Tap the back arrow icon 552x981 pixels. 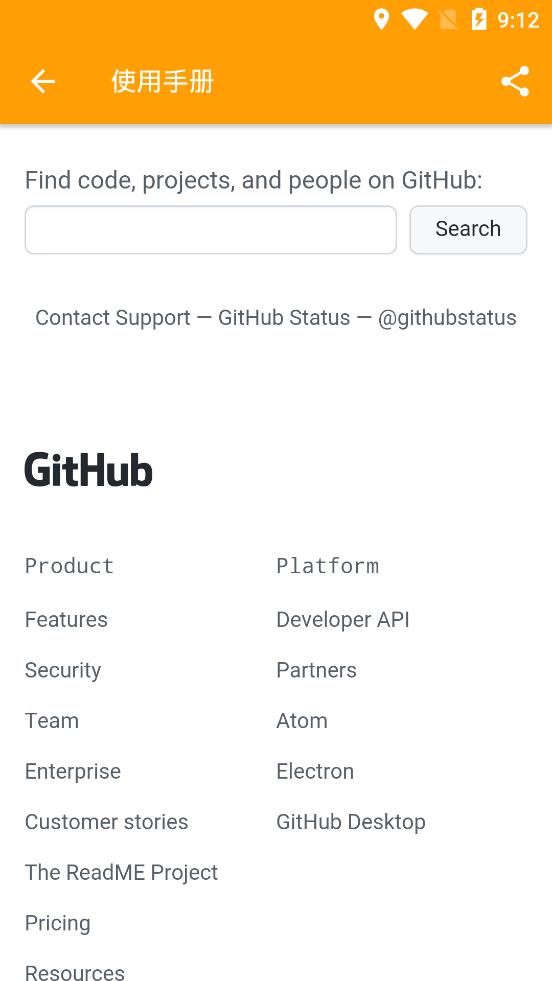[x=43, y=81]
